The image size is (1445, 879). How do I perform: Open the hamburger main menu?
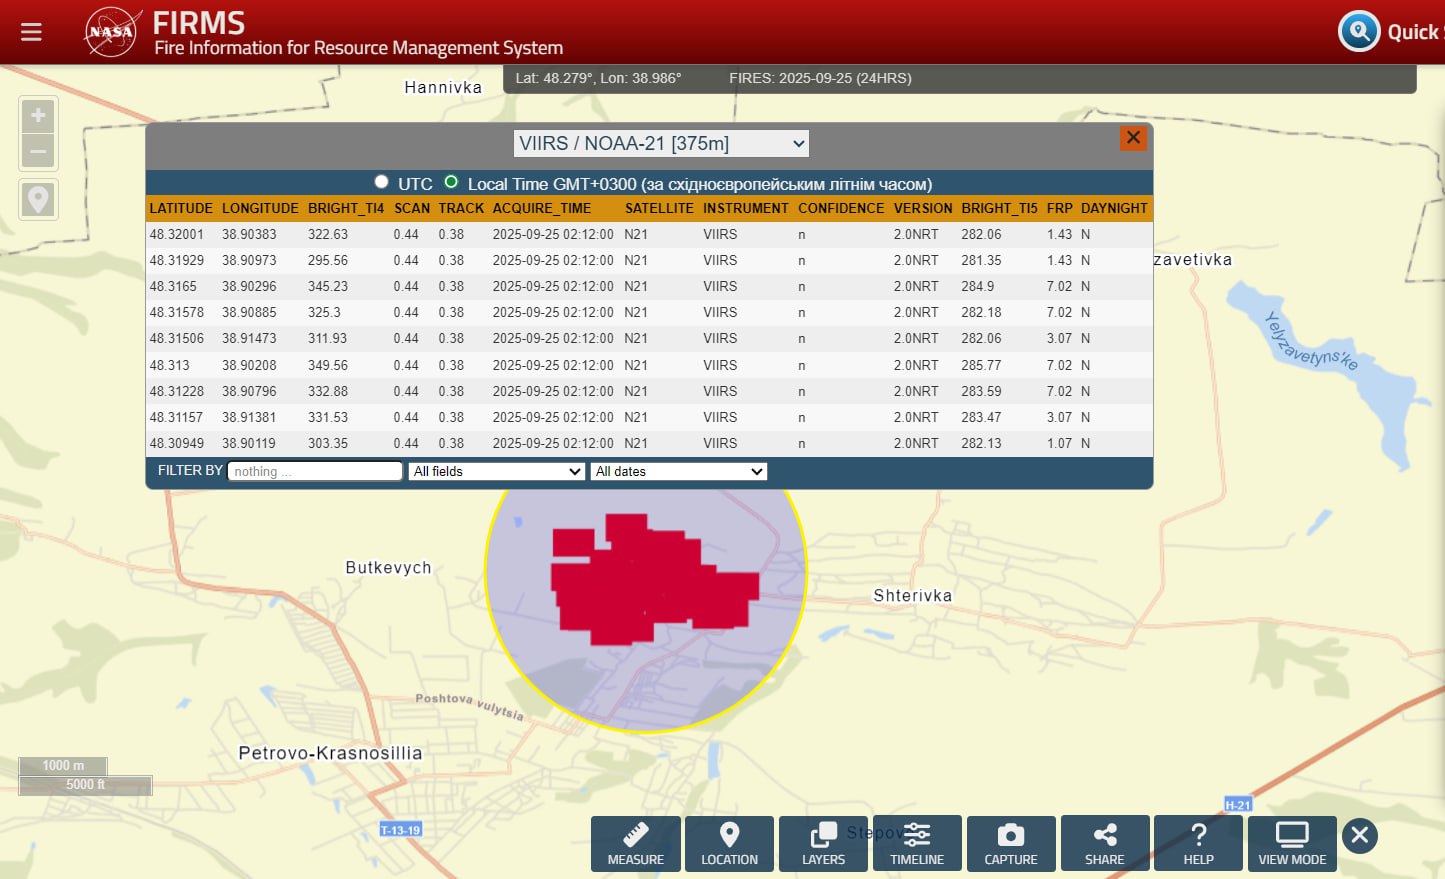[31, 32]
